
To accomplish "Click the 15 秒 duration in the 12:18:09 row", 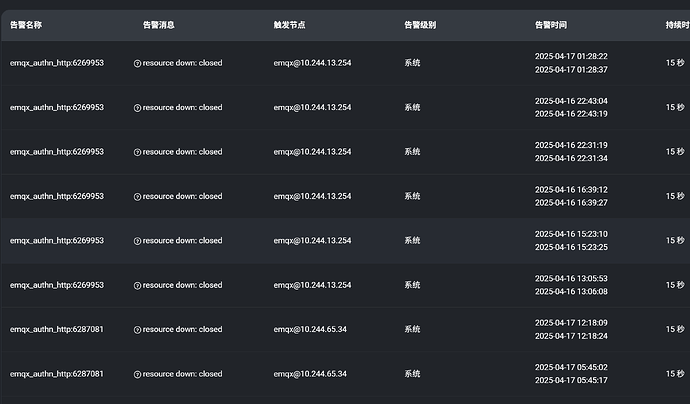I will pyautogui.click(x=675, y=330).
